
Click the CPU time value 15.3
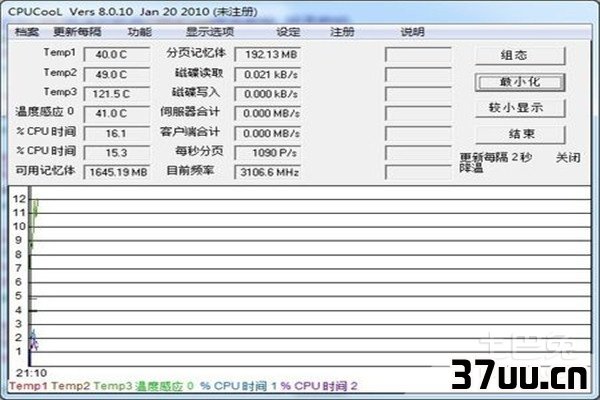click(117, 153)
